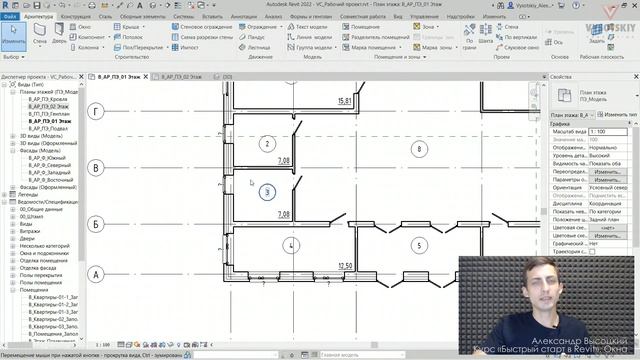
Task: Switch to the Аннотации ribbon tab
Action: point(244,16)
